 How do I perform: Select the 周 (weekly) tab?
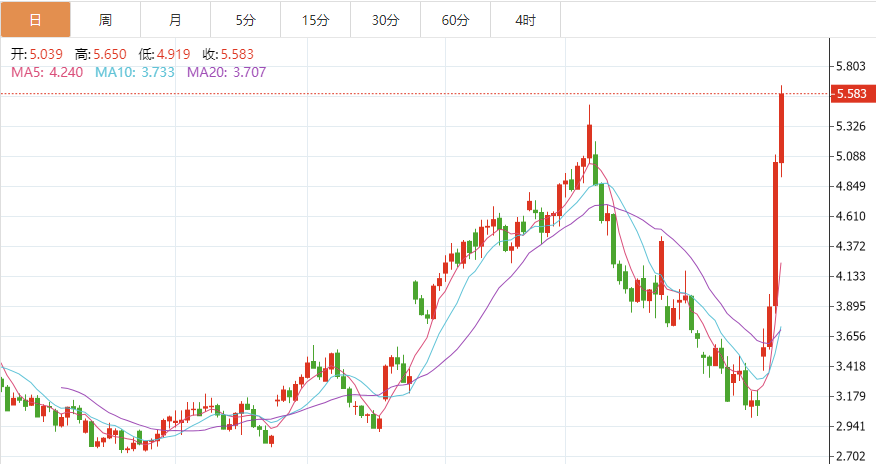tap(105, 20)
